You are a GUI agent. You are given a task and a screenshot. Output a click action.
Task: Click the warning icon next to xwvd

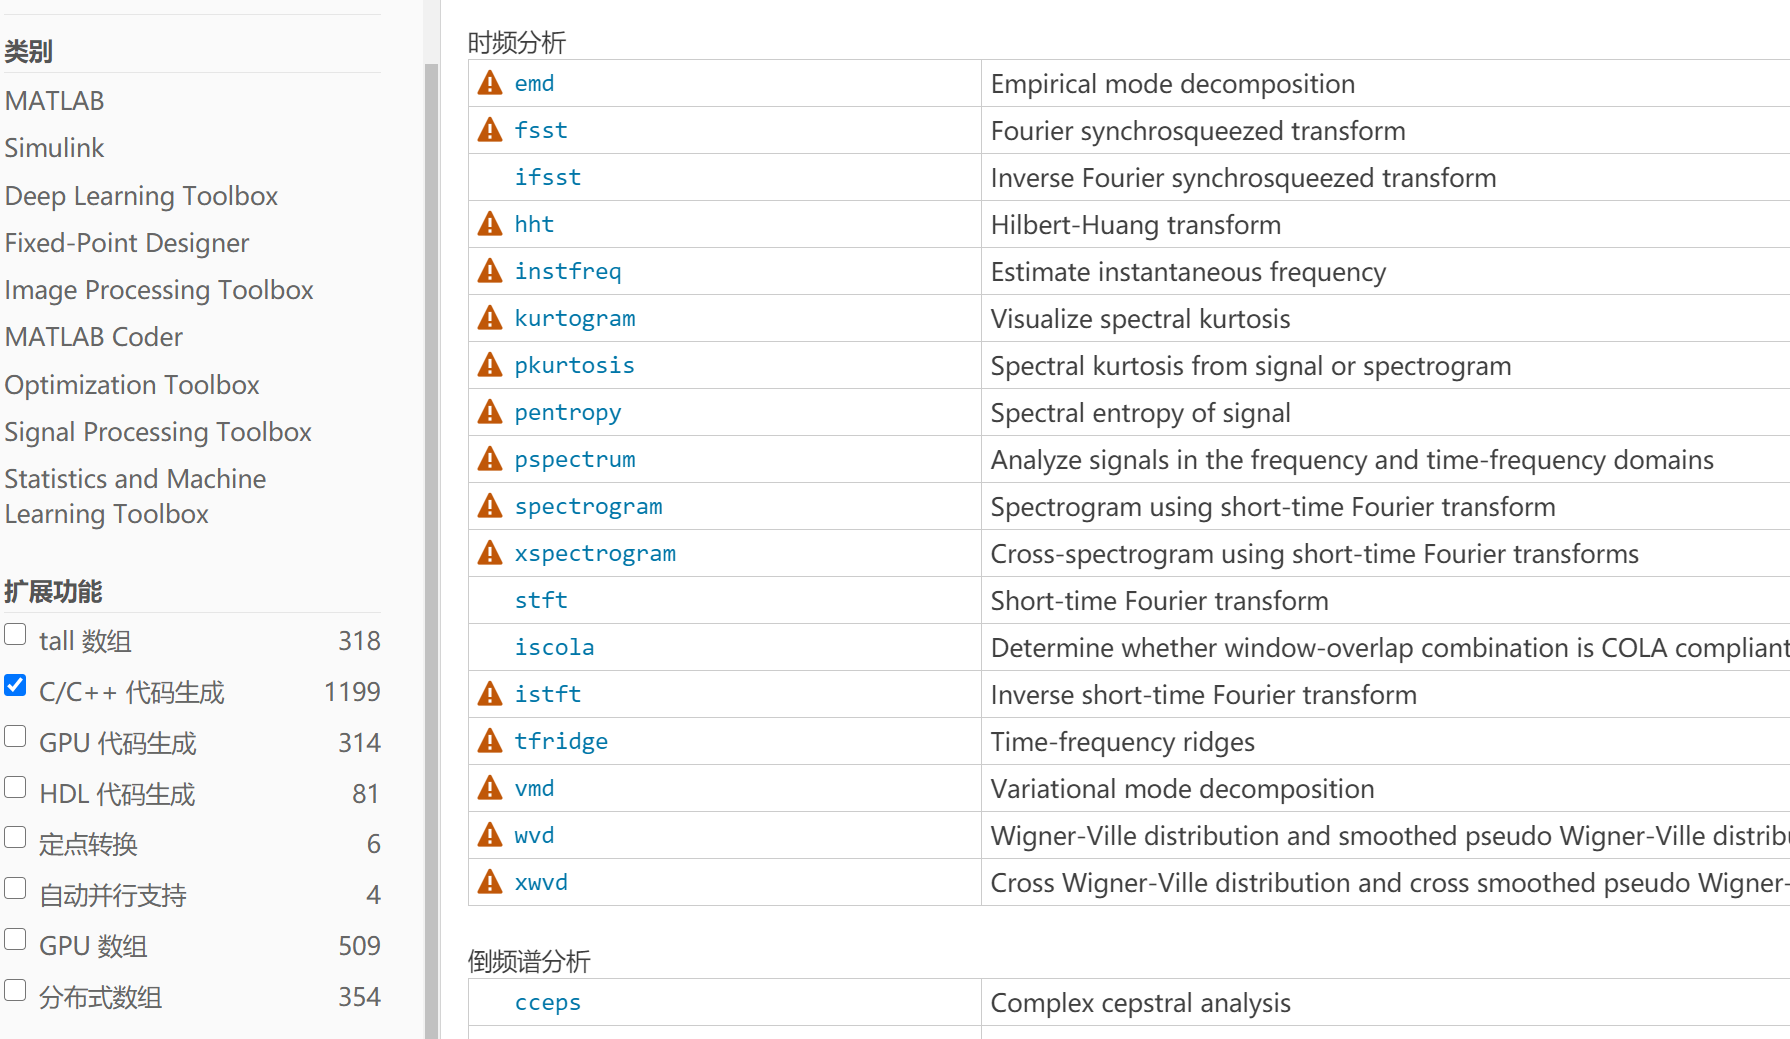pyautogui.click(x=489, y=882)
